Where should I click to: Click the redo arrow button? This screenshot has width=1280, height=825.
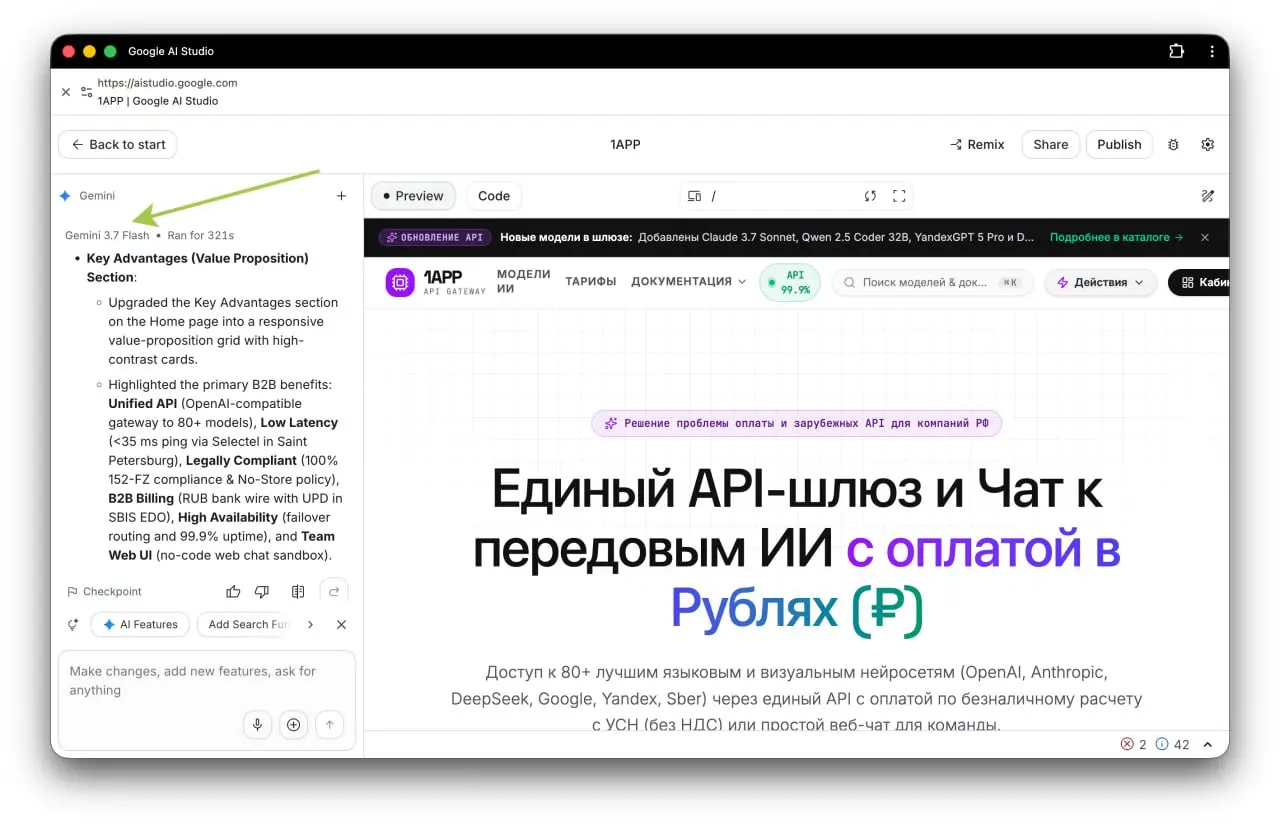[334, 591]
